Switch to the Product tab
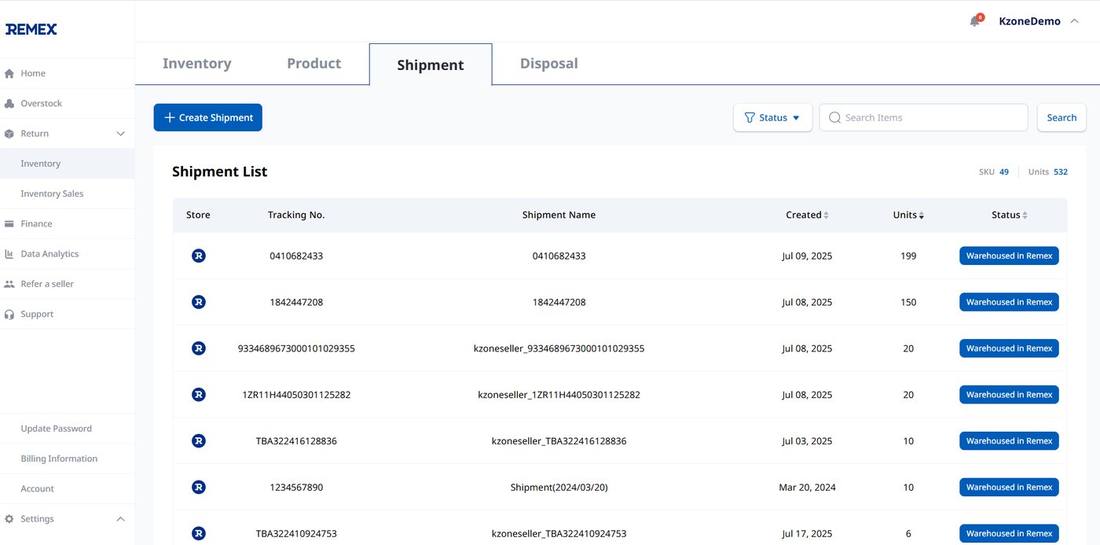The height and width of the screenshot is (545, 1100). tap(314, 64)
